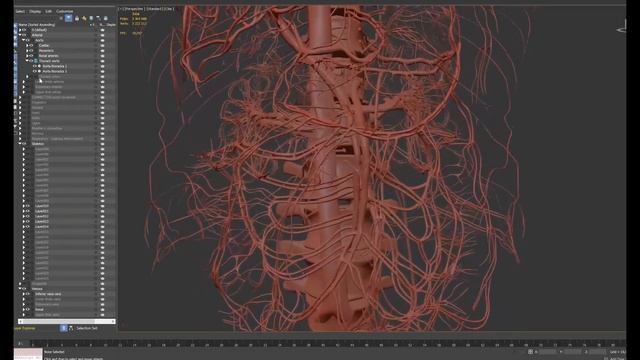This screenshot has height=360, width=640.
Task: Click the lock icon in explorer toolbar
Action: pyautogui.click(x=77, y=18)
